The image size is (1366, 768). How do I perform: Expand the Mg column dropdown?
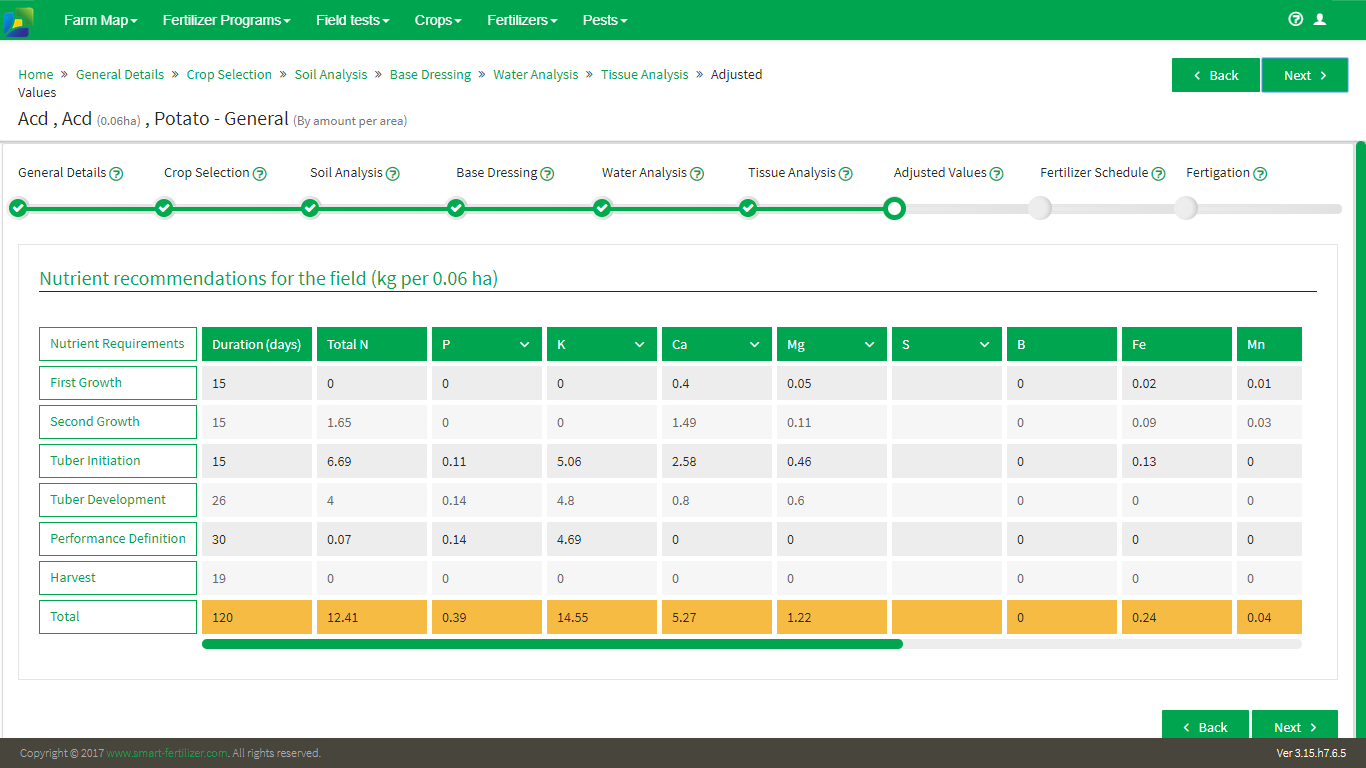click(870, 345)
